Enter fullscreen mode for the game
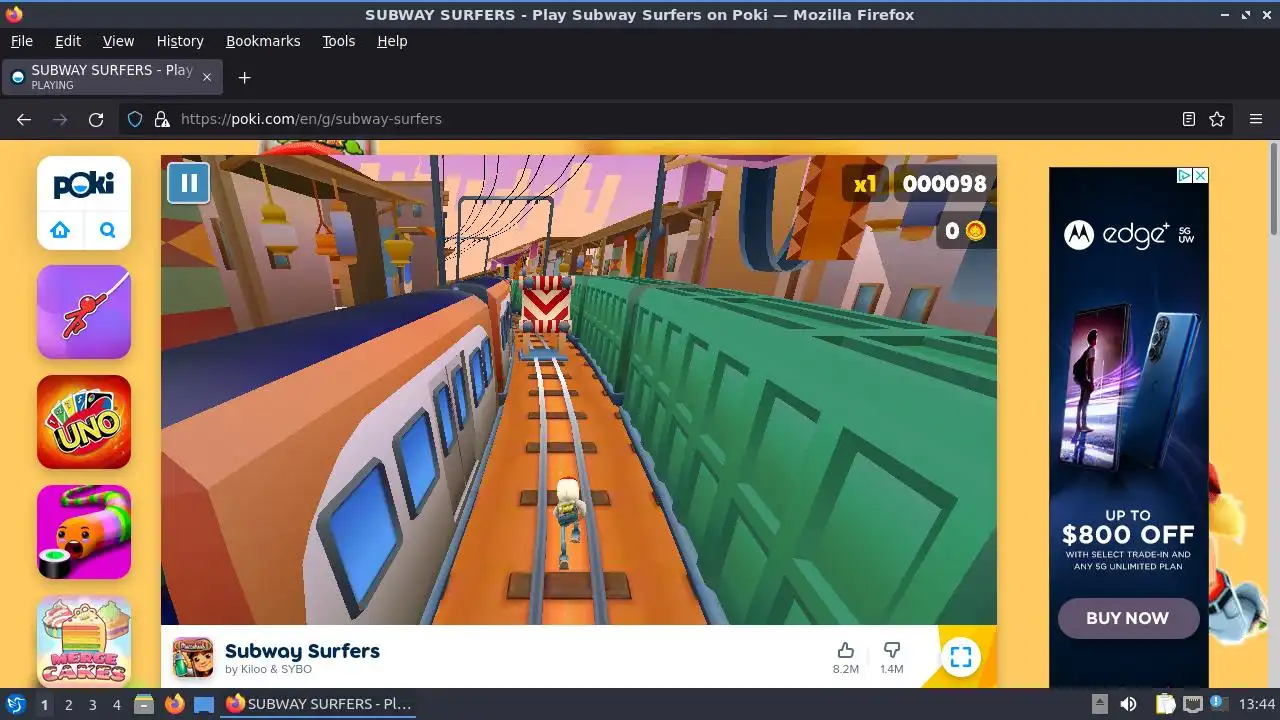The height and width of the screenshot is (720, 1280). 961,657
